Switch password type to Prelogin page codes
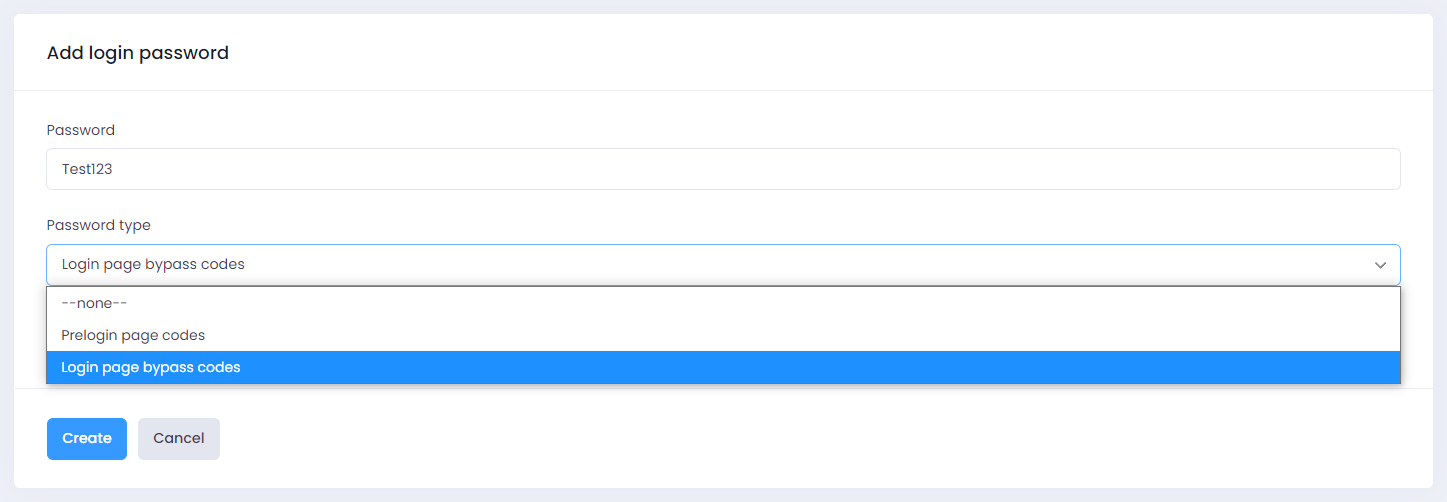This screenshot has width=1447, height=502. point(133,335)
